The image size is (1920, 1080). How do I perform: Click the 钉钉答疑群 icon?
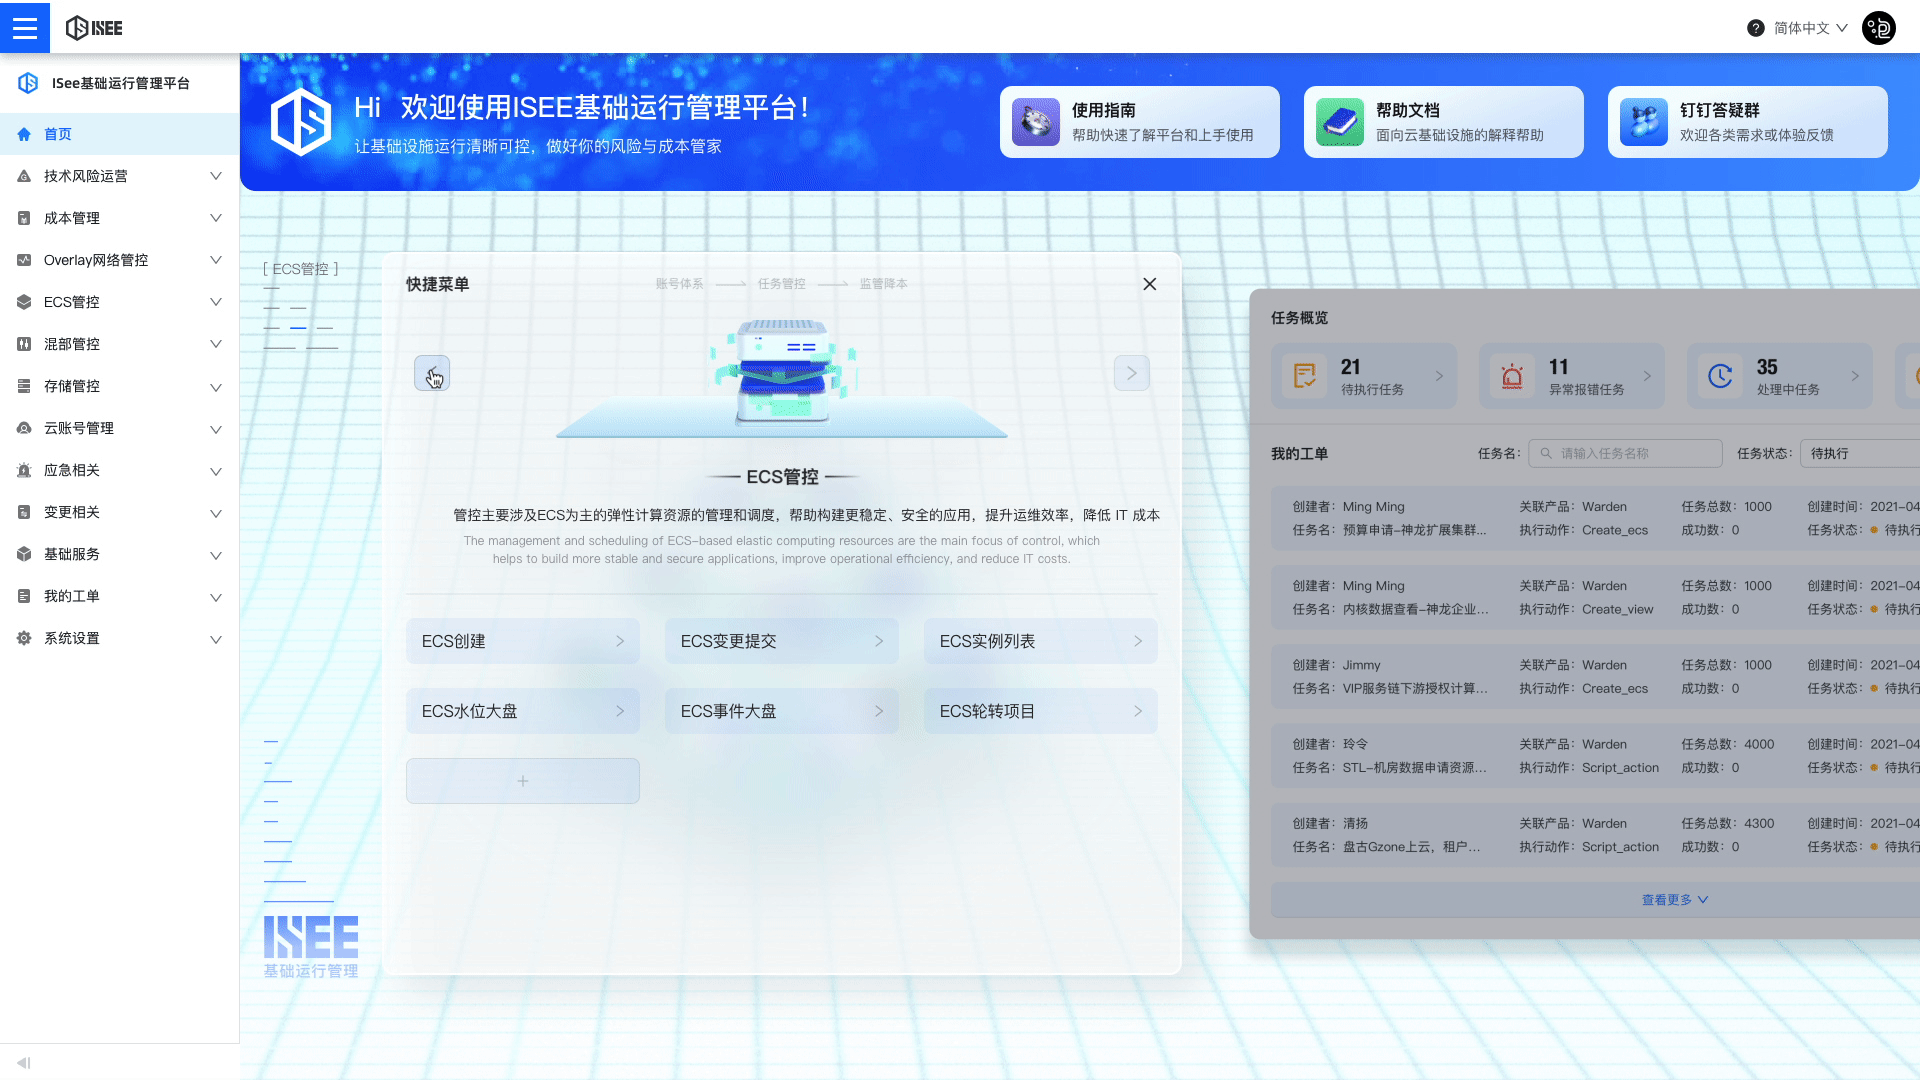1643,121
